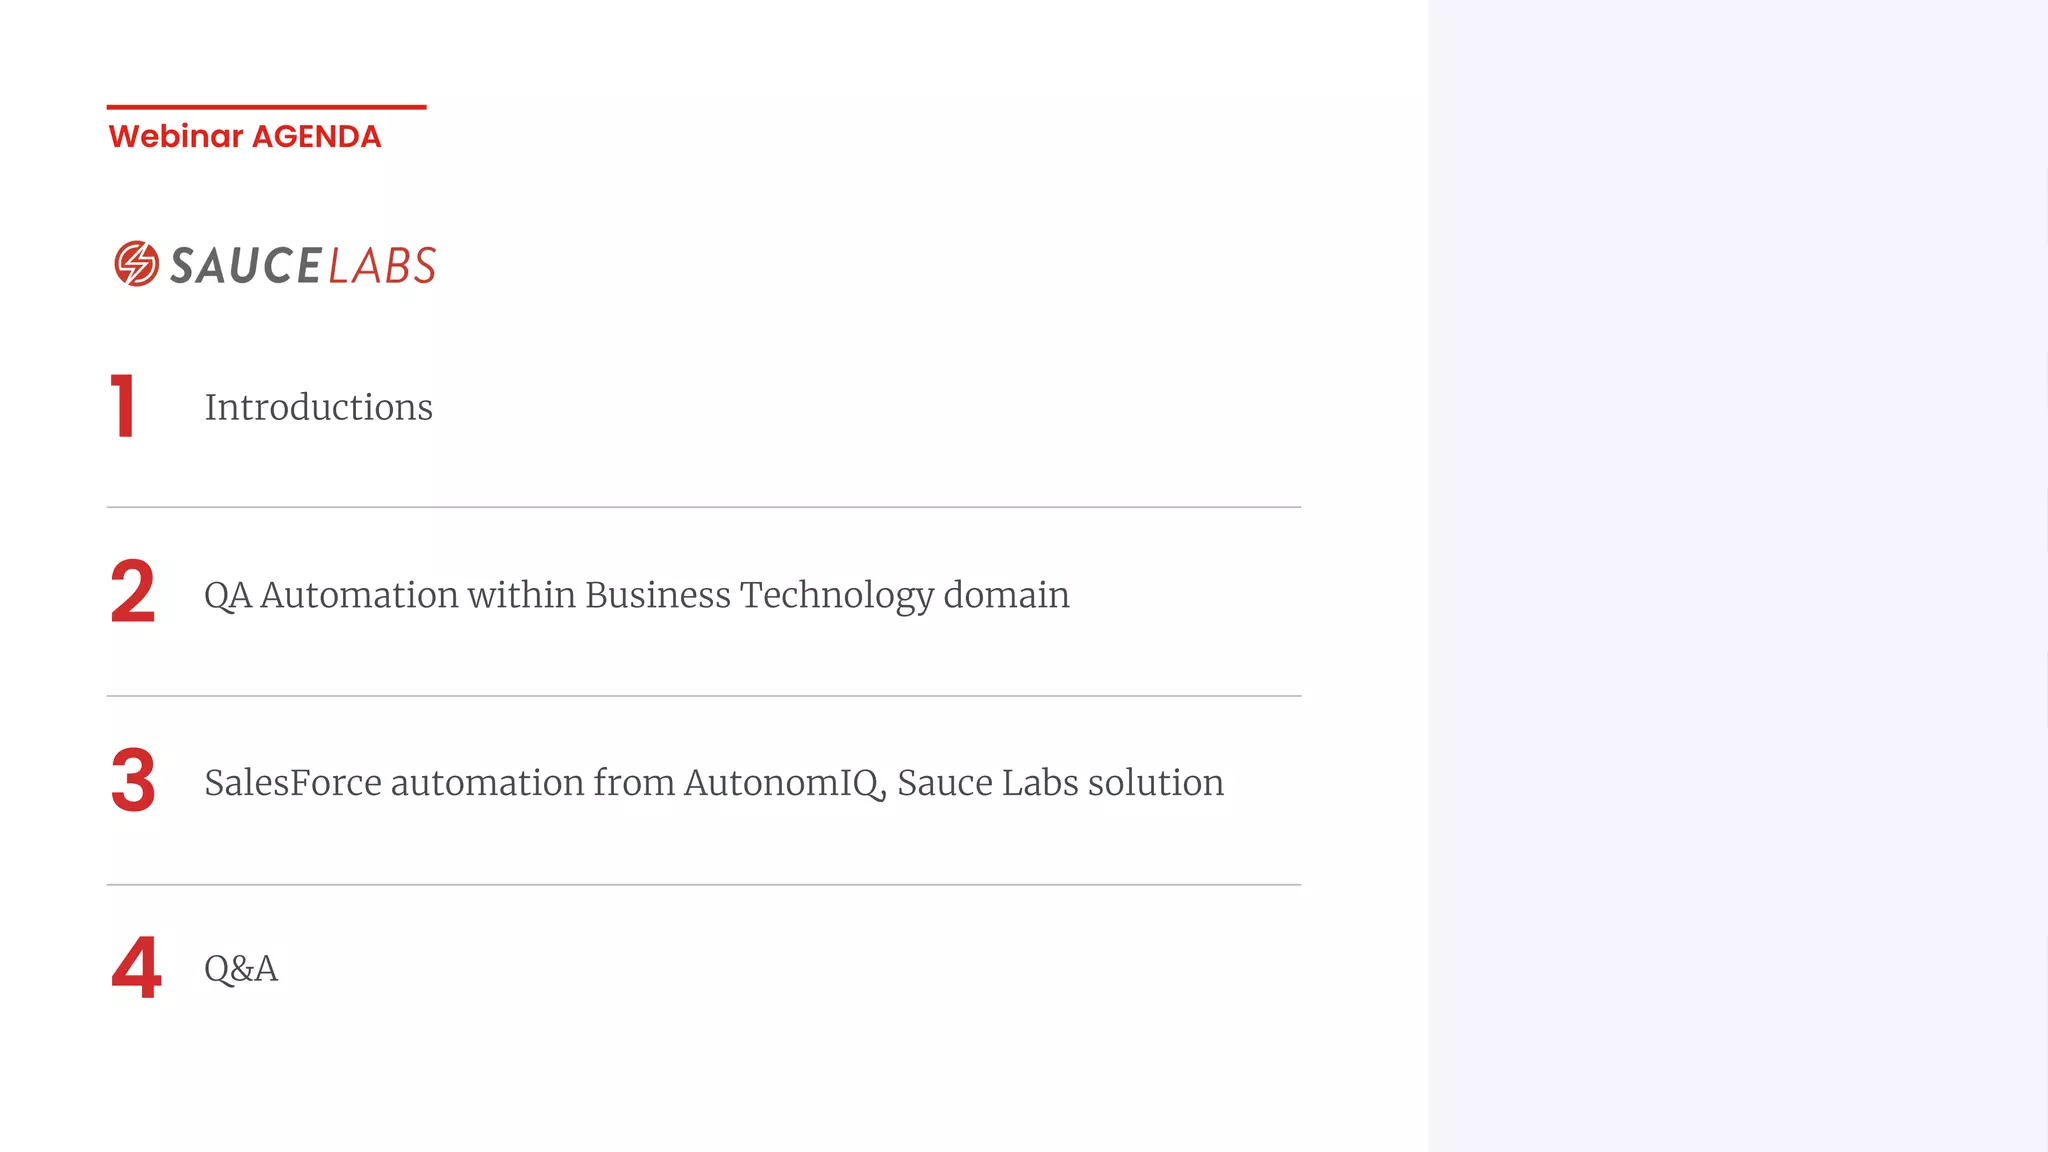Image resolution: width=2048 pixels, height=1152 pixels.
Task: Click the Webinar AGENDA heading
Action: coord(245,136)
